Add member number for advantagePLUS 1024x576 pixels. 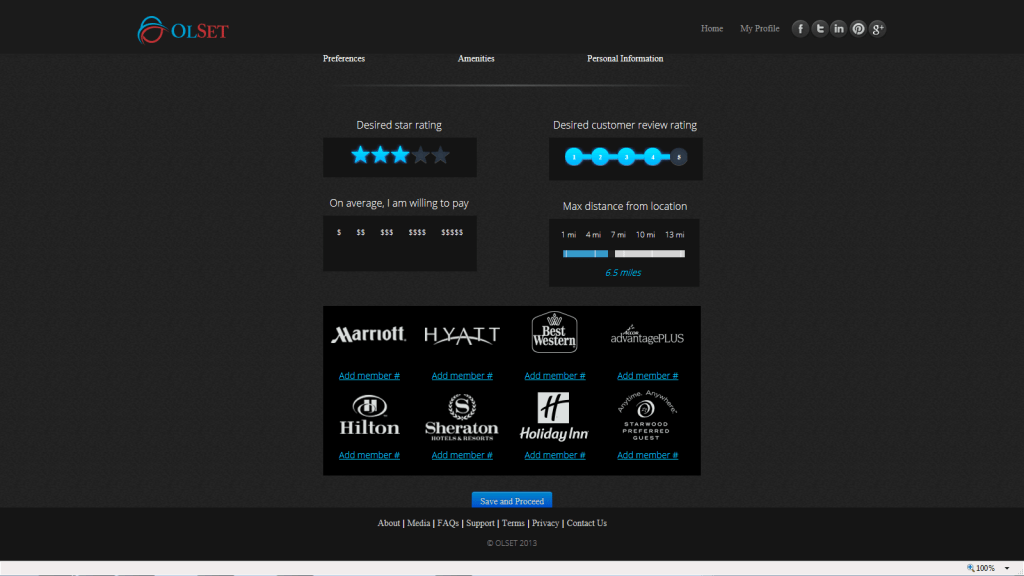coord(647,376)
